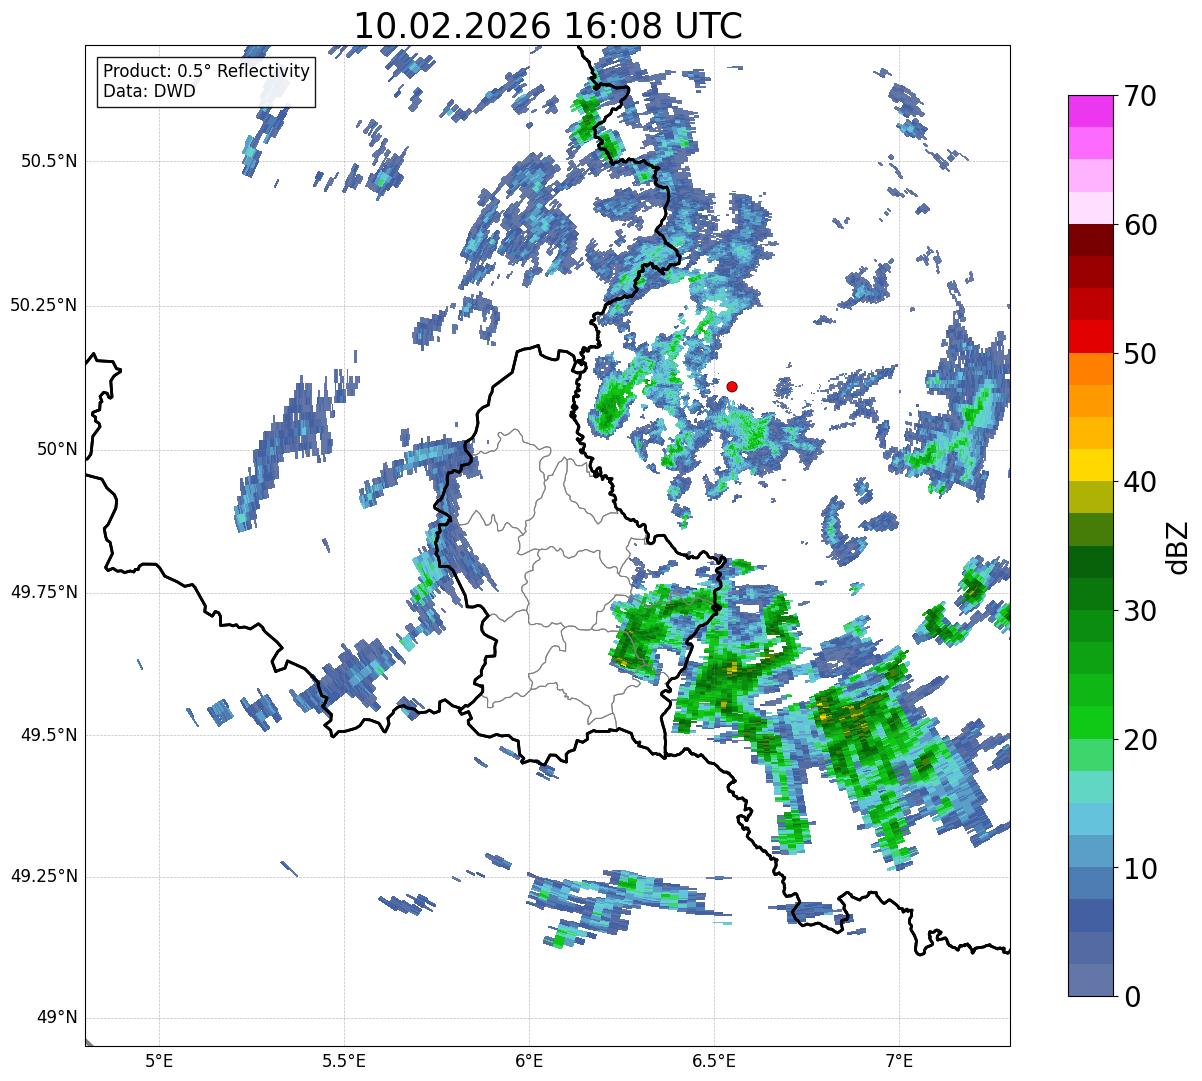Click the bright red colorbar segment near 50

point(1091,337)
